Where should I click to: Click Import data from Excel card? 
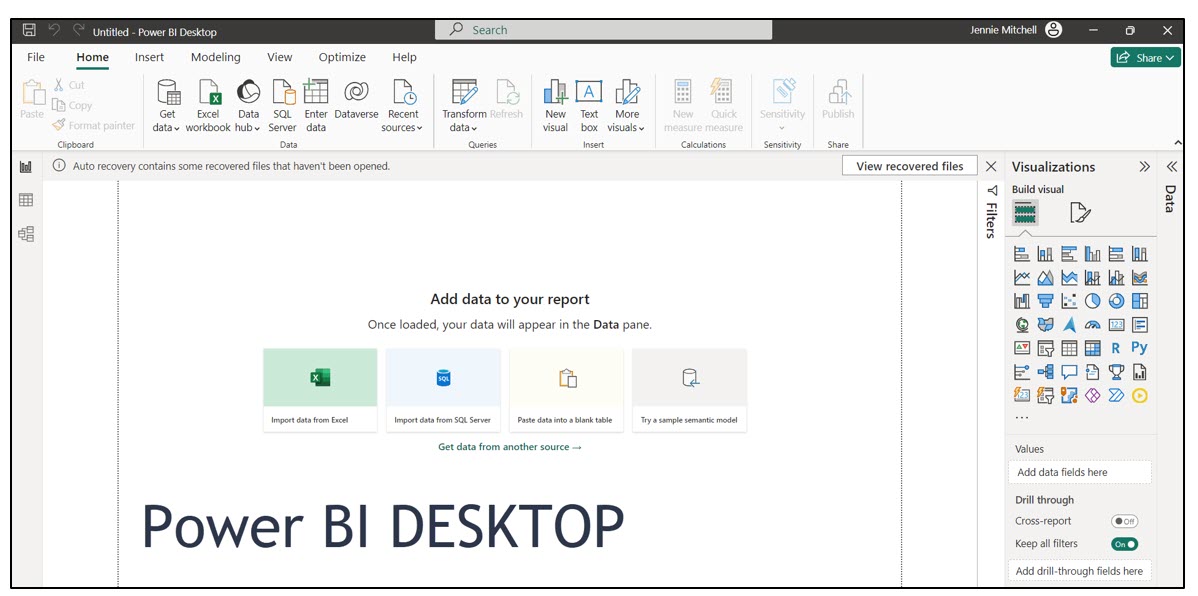(320, 390)
